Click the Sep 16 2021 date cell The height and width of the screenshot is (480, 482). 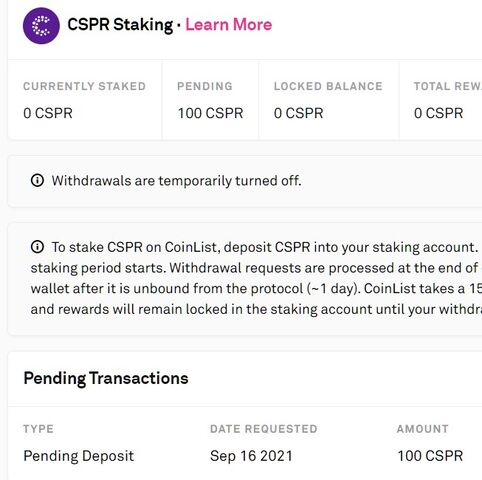point(251,456)
